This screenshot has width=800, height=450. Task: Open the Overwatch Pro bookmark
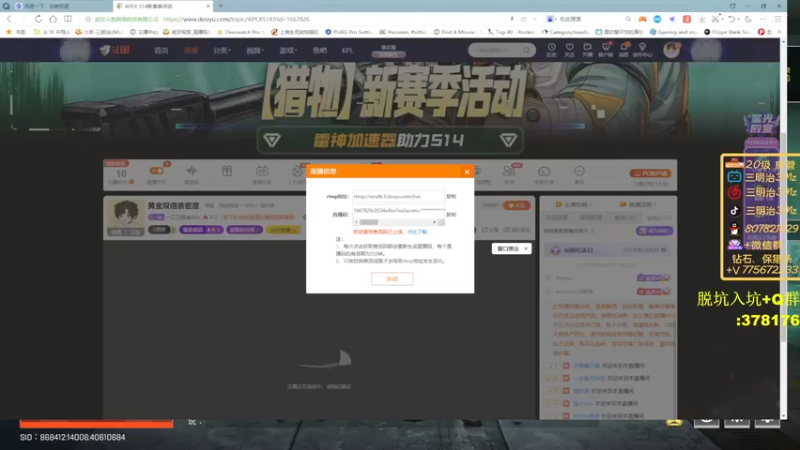tap(239, 32)
